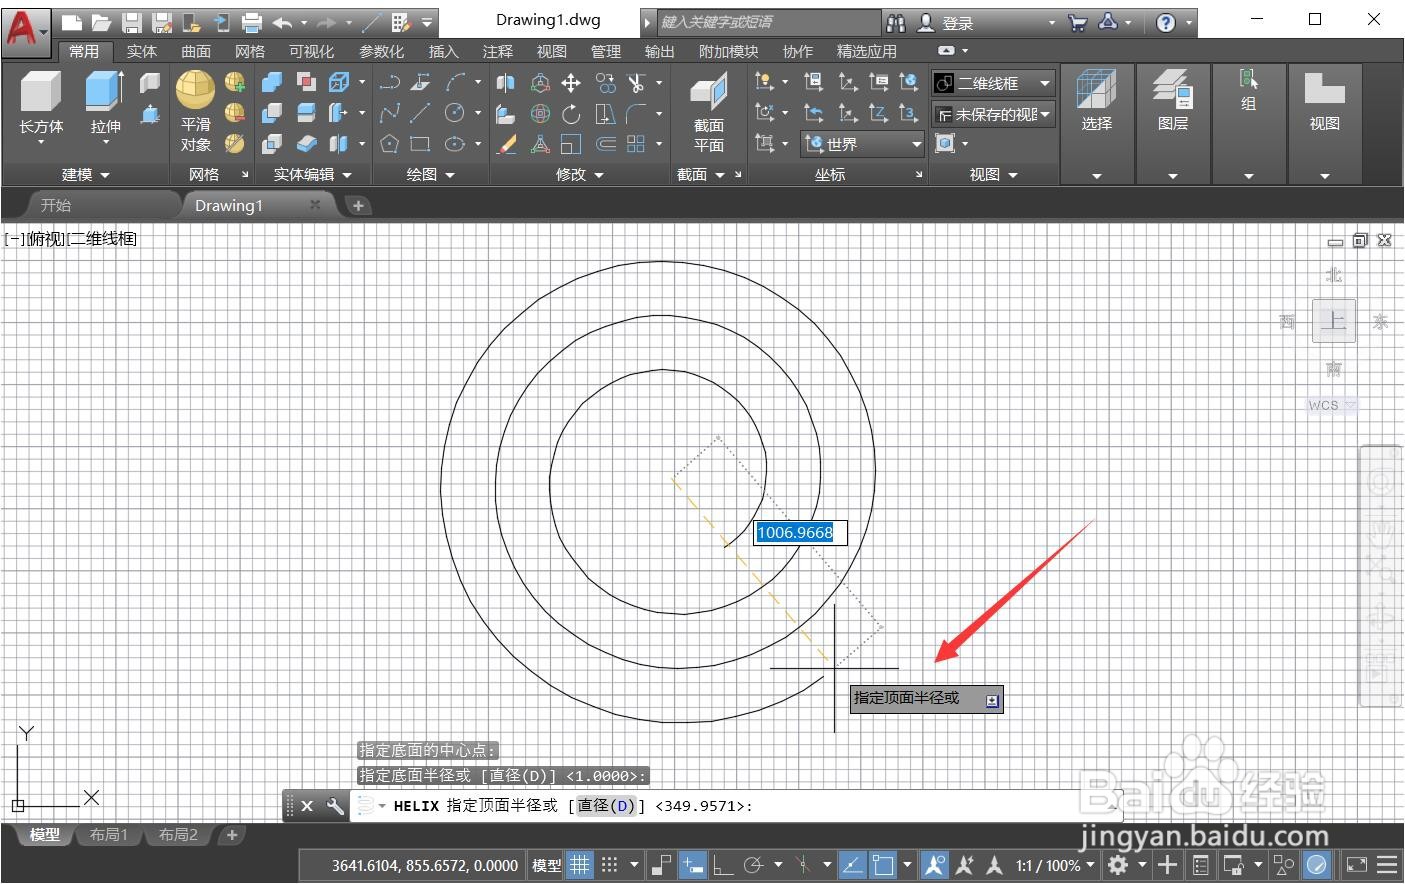The height and width of the screenshot is (884, 1405).
Task: Select the Polyline draw tool
Action: tap(390, 83)
